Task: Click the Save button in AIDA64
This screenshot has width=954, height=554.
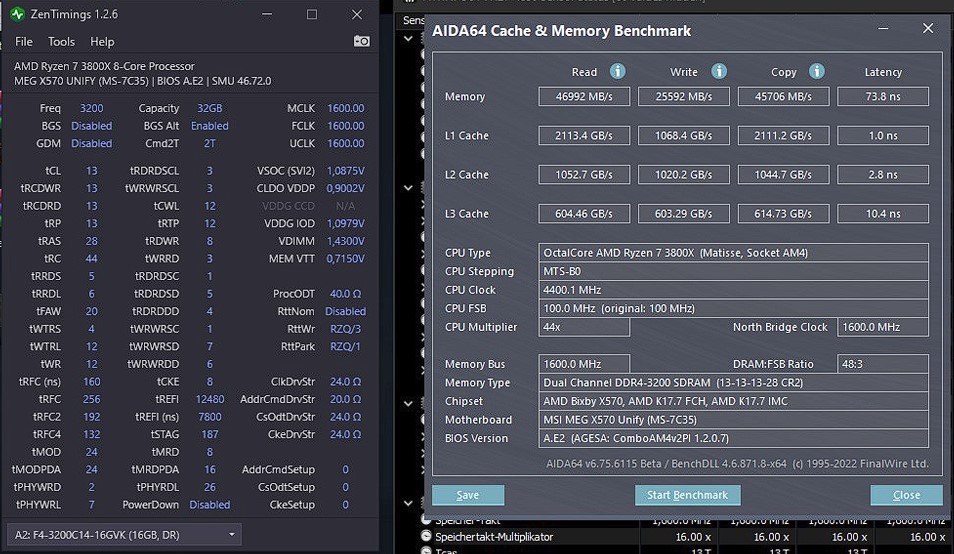Action: pos(468,495)
